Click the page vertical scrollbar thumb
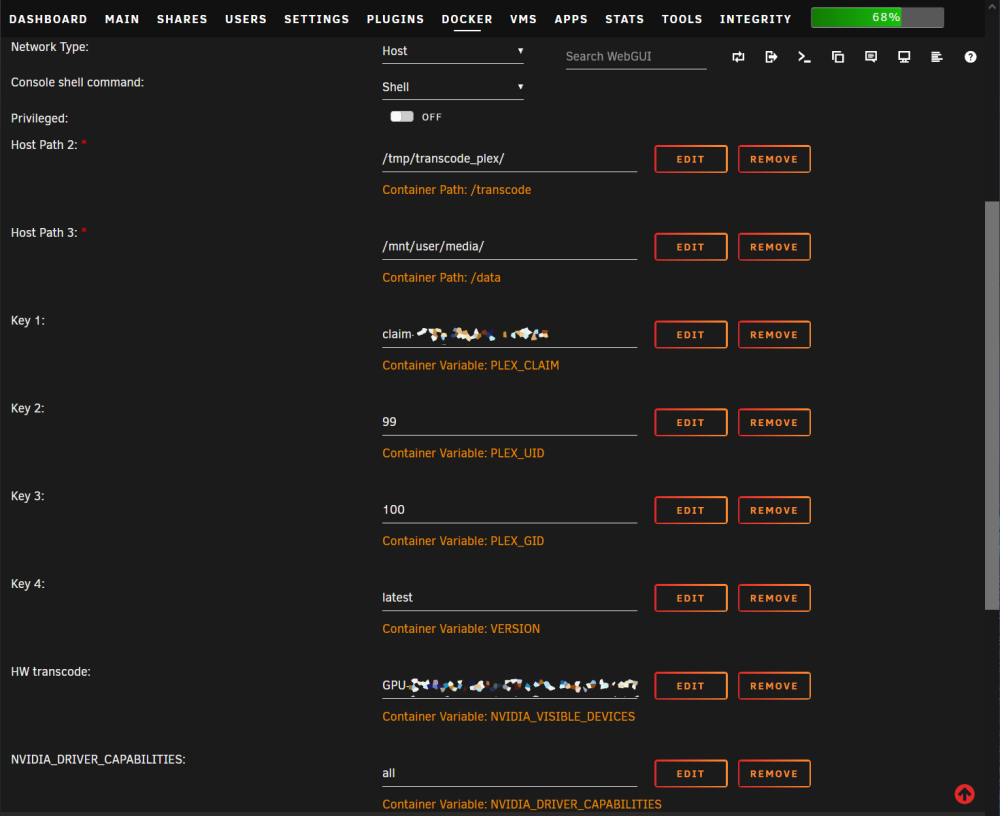Image resolution: width=1000 pixels, height=816 pixels. click(x=992, y=406)
